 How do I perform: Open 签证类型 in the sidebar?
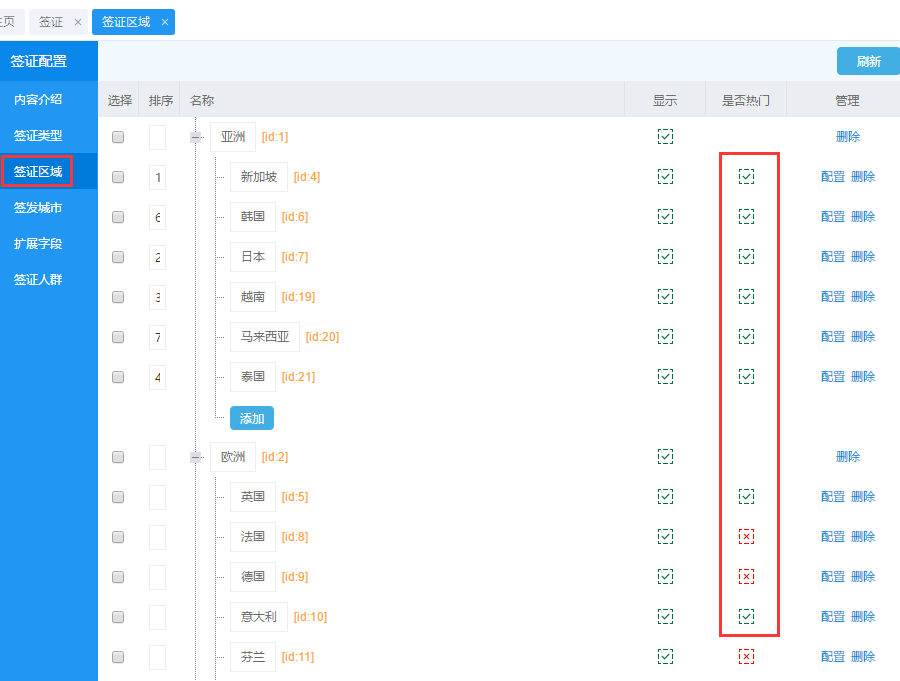tap(38, 136)
